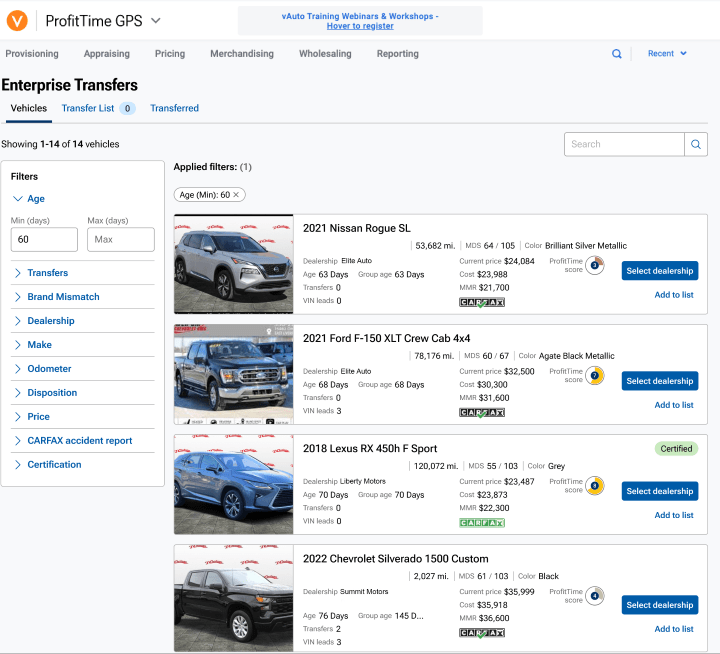
Task: Click the Lexus RX ProfitTime score icon
Action: [x=595, y=486]
